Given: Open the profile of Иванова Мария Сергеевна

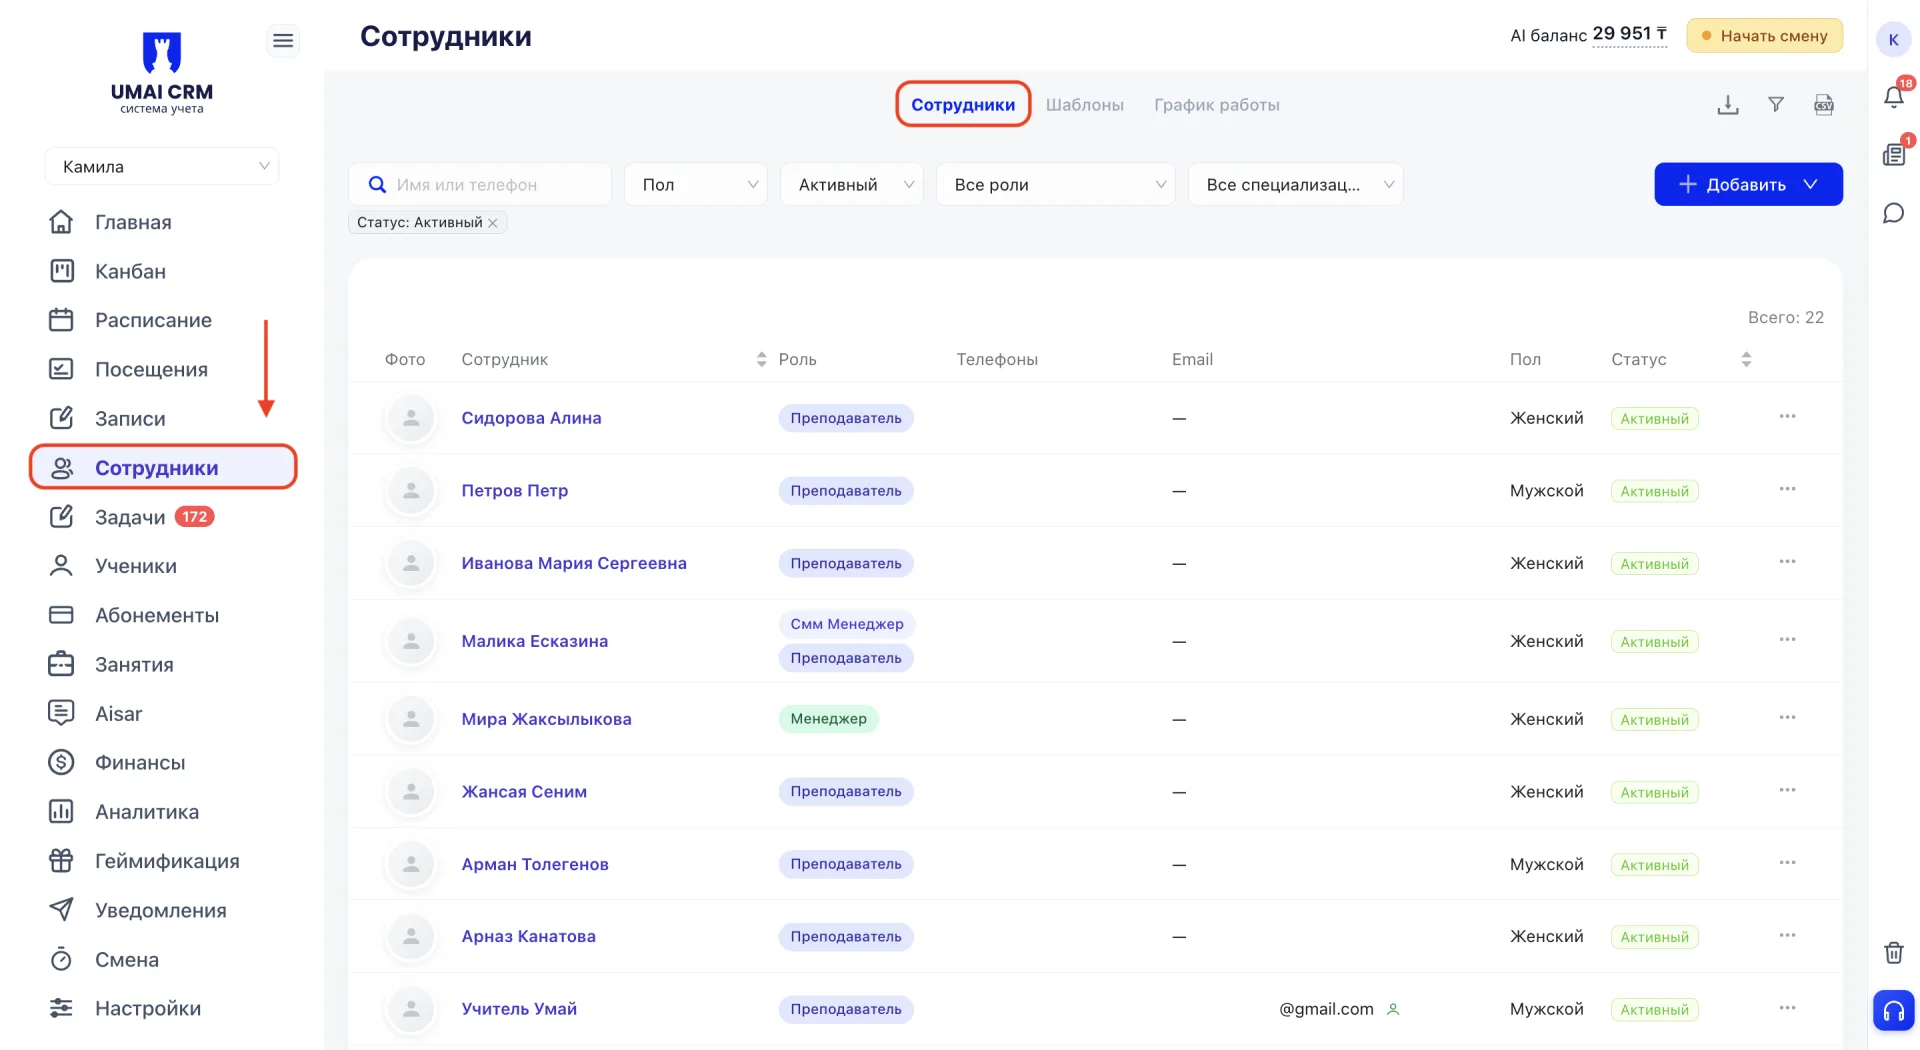Looking at the screenshot, I should (574, 563).
